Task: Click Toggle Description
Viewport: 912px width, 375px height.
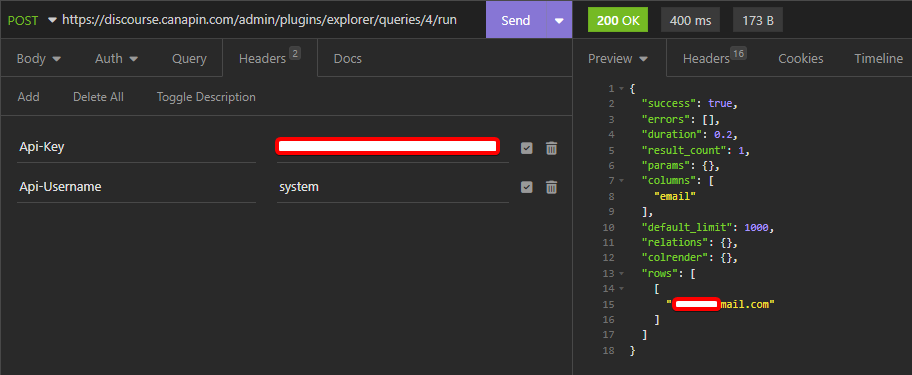Action: coord(206,97)
